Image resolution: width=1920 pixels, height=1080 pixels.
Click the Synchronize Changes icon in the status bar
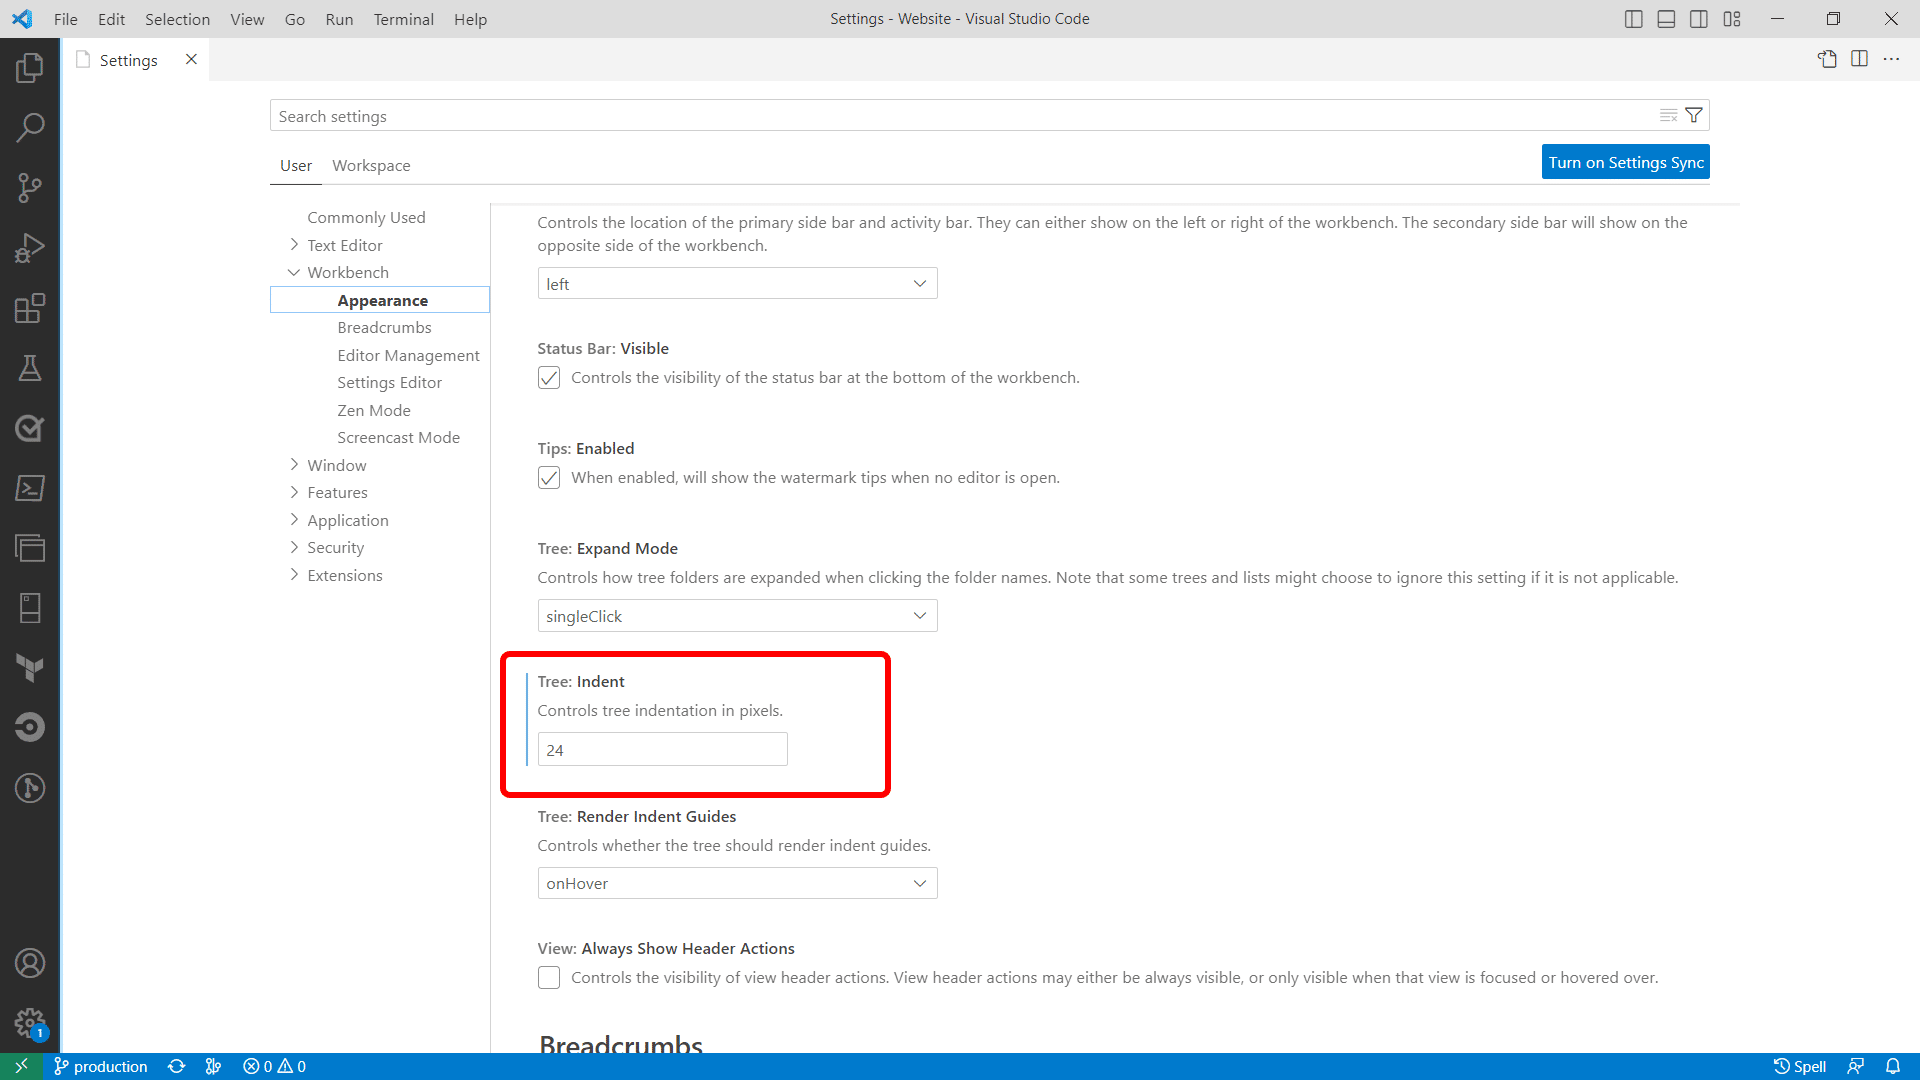click(177, 1066)
